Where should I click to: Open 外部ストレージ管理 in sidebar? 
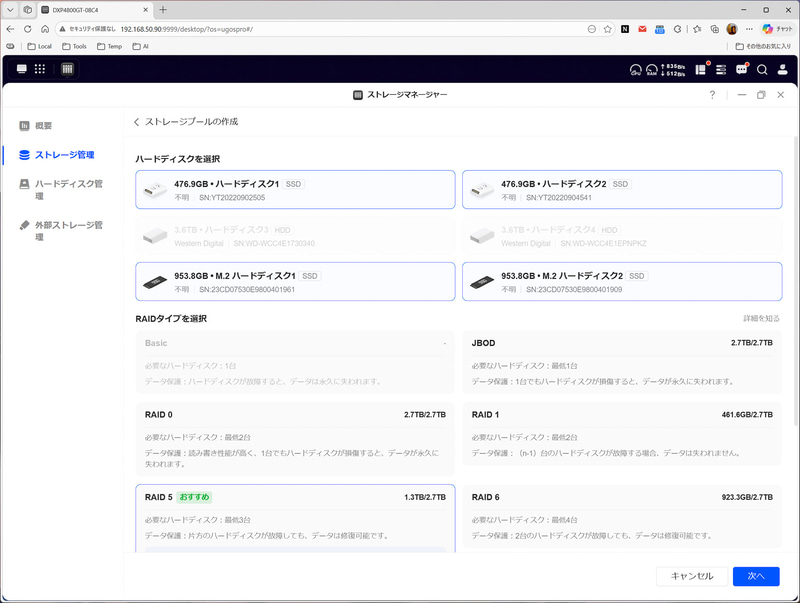click(61, 231)
